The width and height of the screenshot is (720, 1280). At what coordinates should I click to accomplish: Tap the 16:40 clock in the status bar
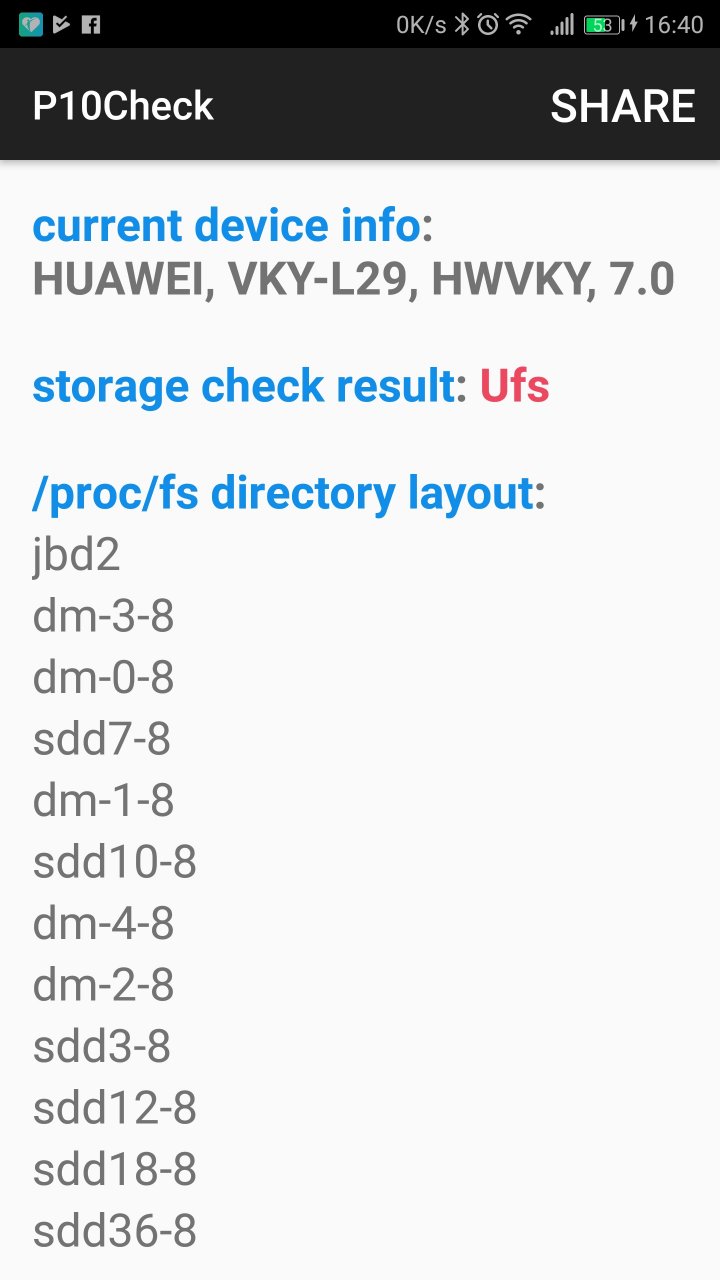(674, 24)
